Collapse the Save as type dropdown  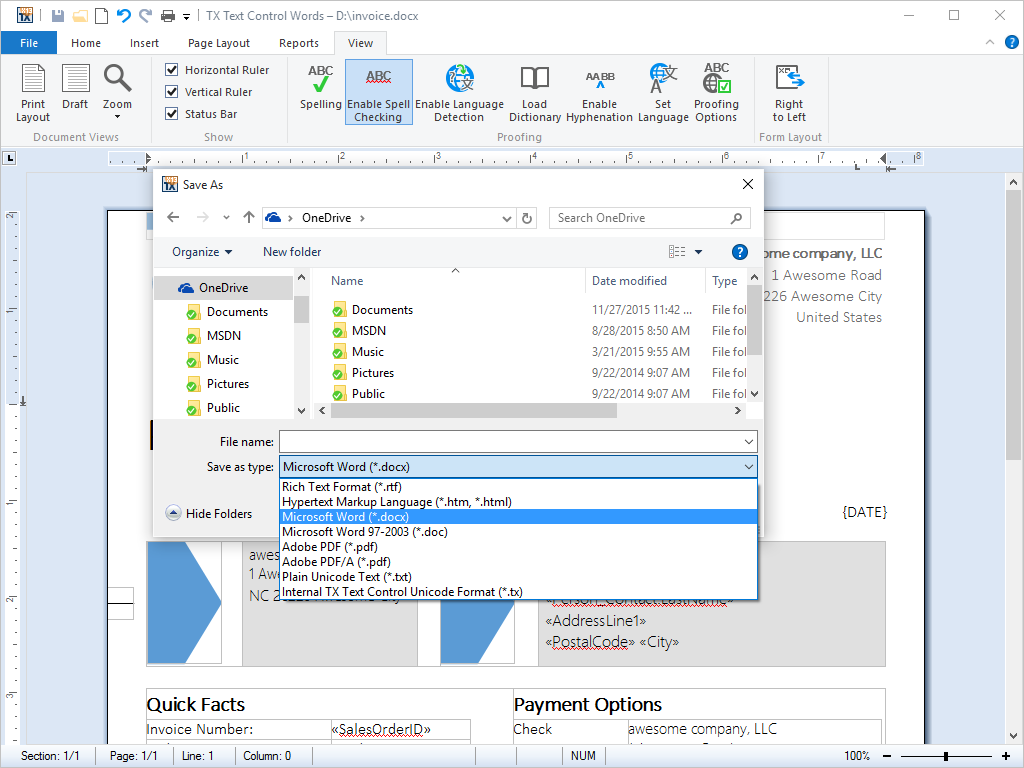tap(749, 467)
